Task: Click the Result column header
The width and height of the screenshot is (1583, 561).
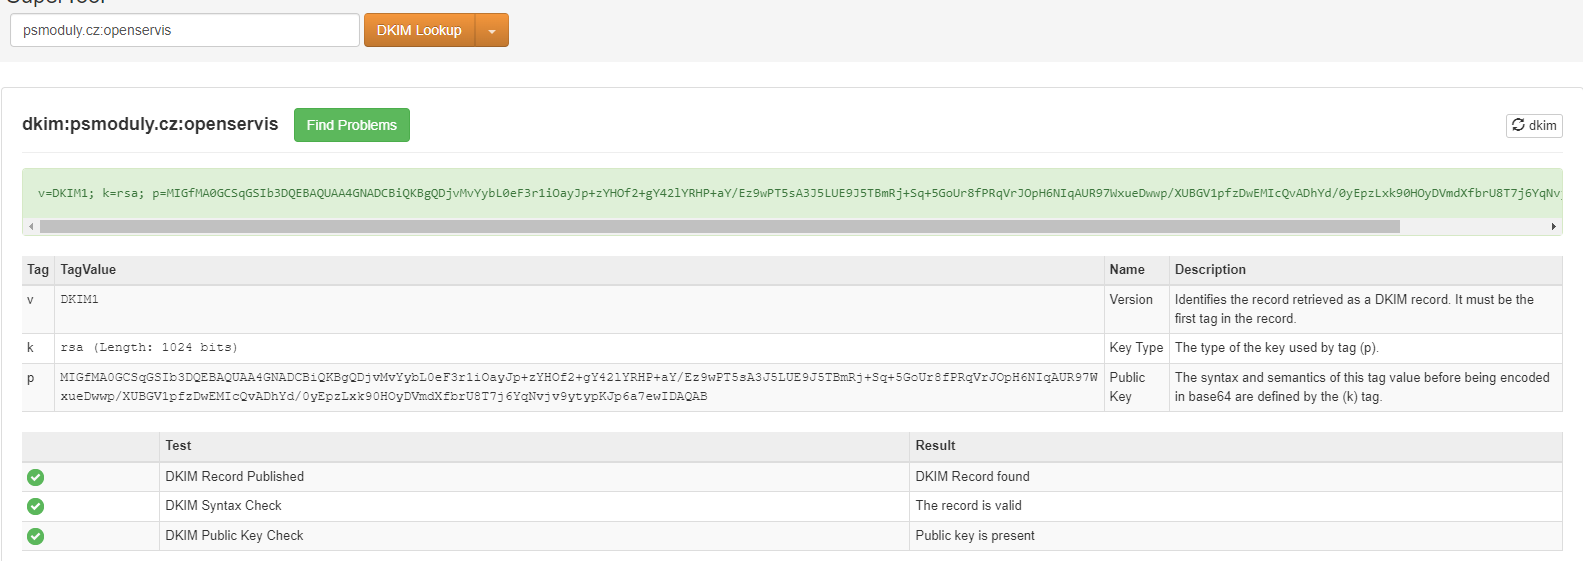Action: click(x=935, y=446)
